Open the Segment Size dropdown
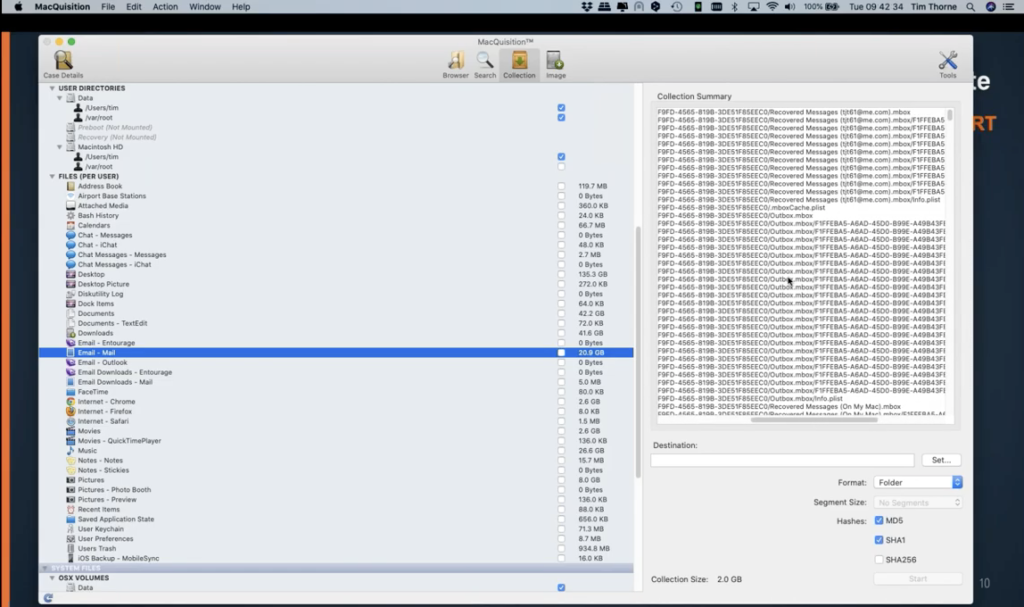 pos(918,502)
